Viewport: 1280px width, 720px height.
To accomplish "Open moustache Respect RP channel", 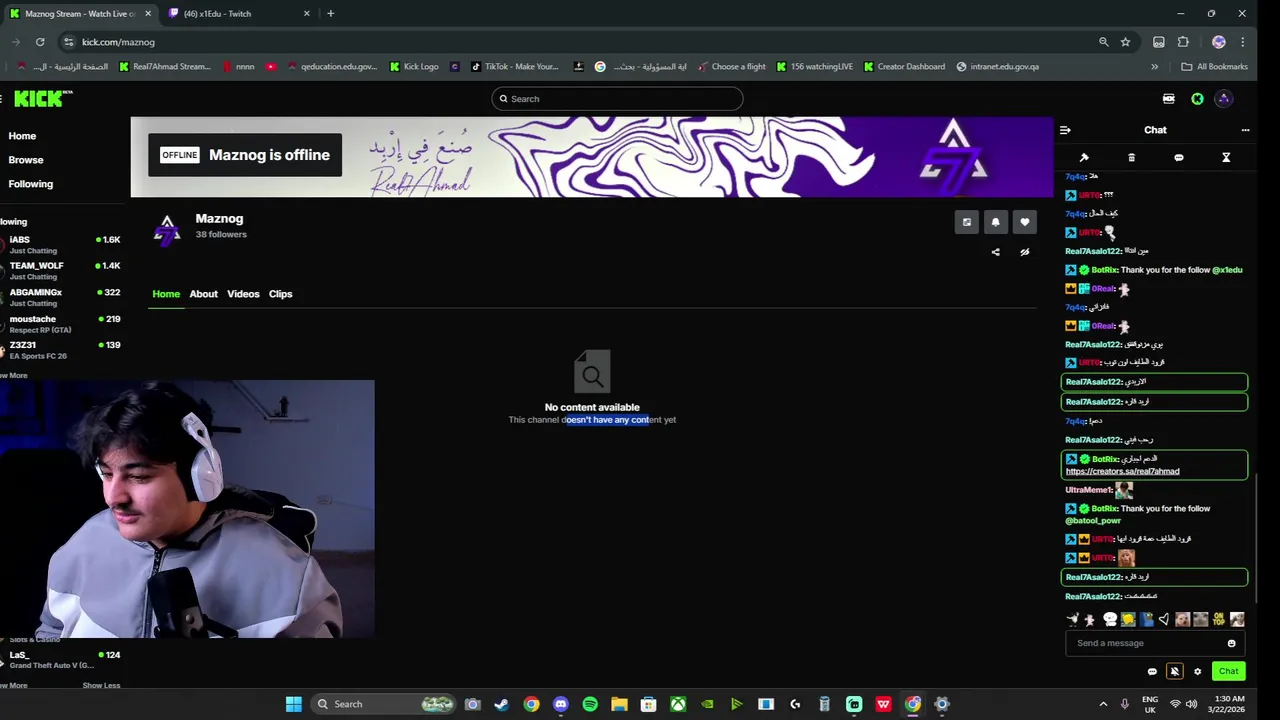I will (60, 324).
